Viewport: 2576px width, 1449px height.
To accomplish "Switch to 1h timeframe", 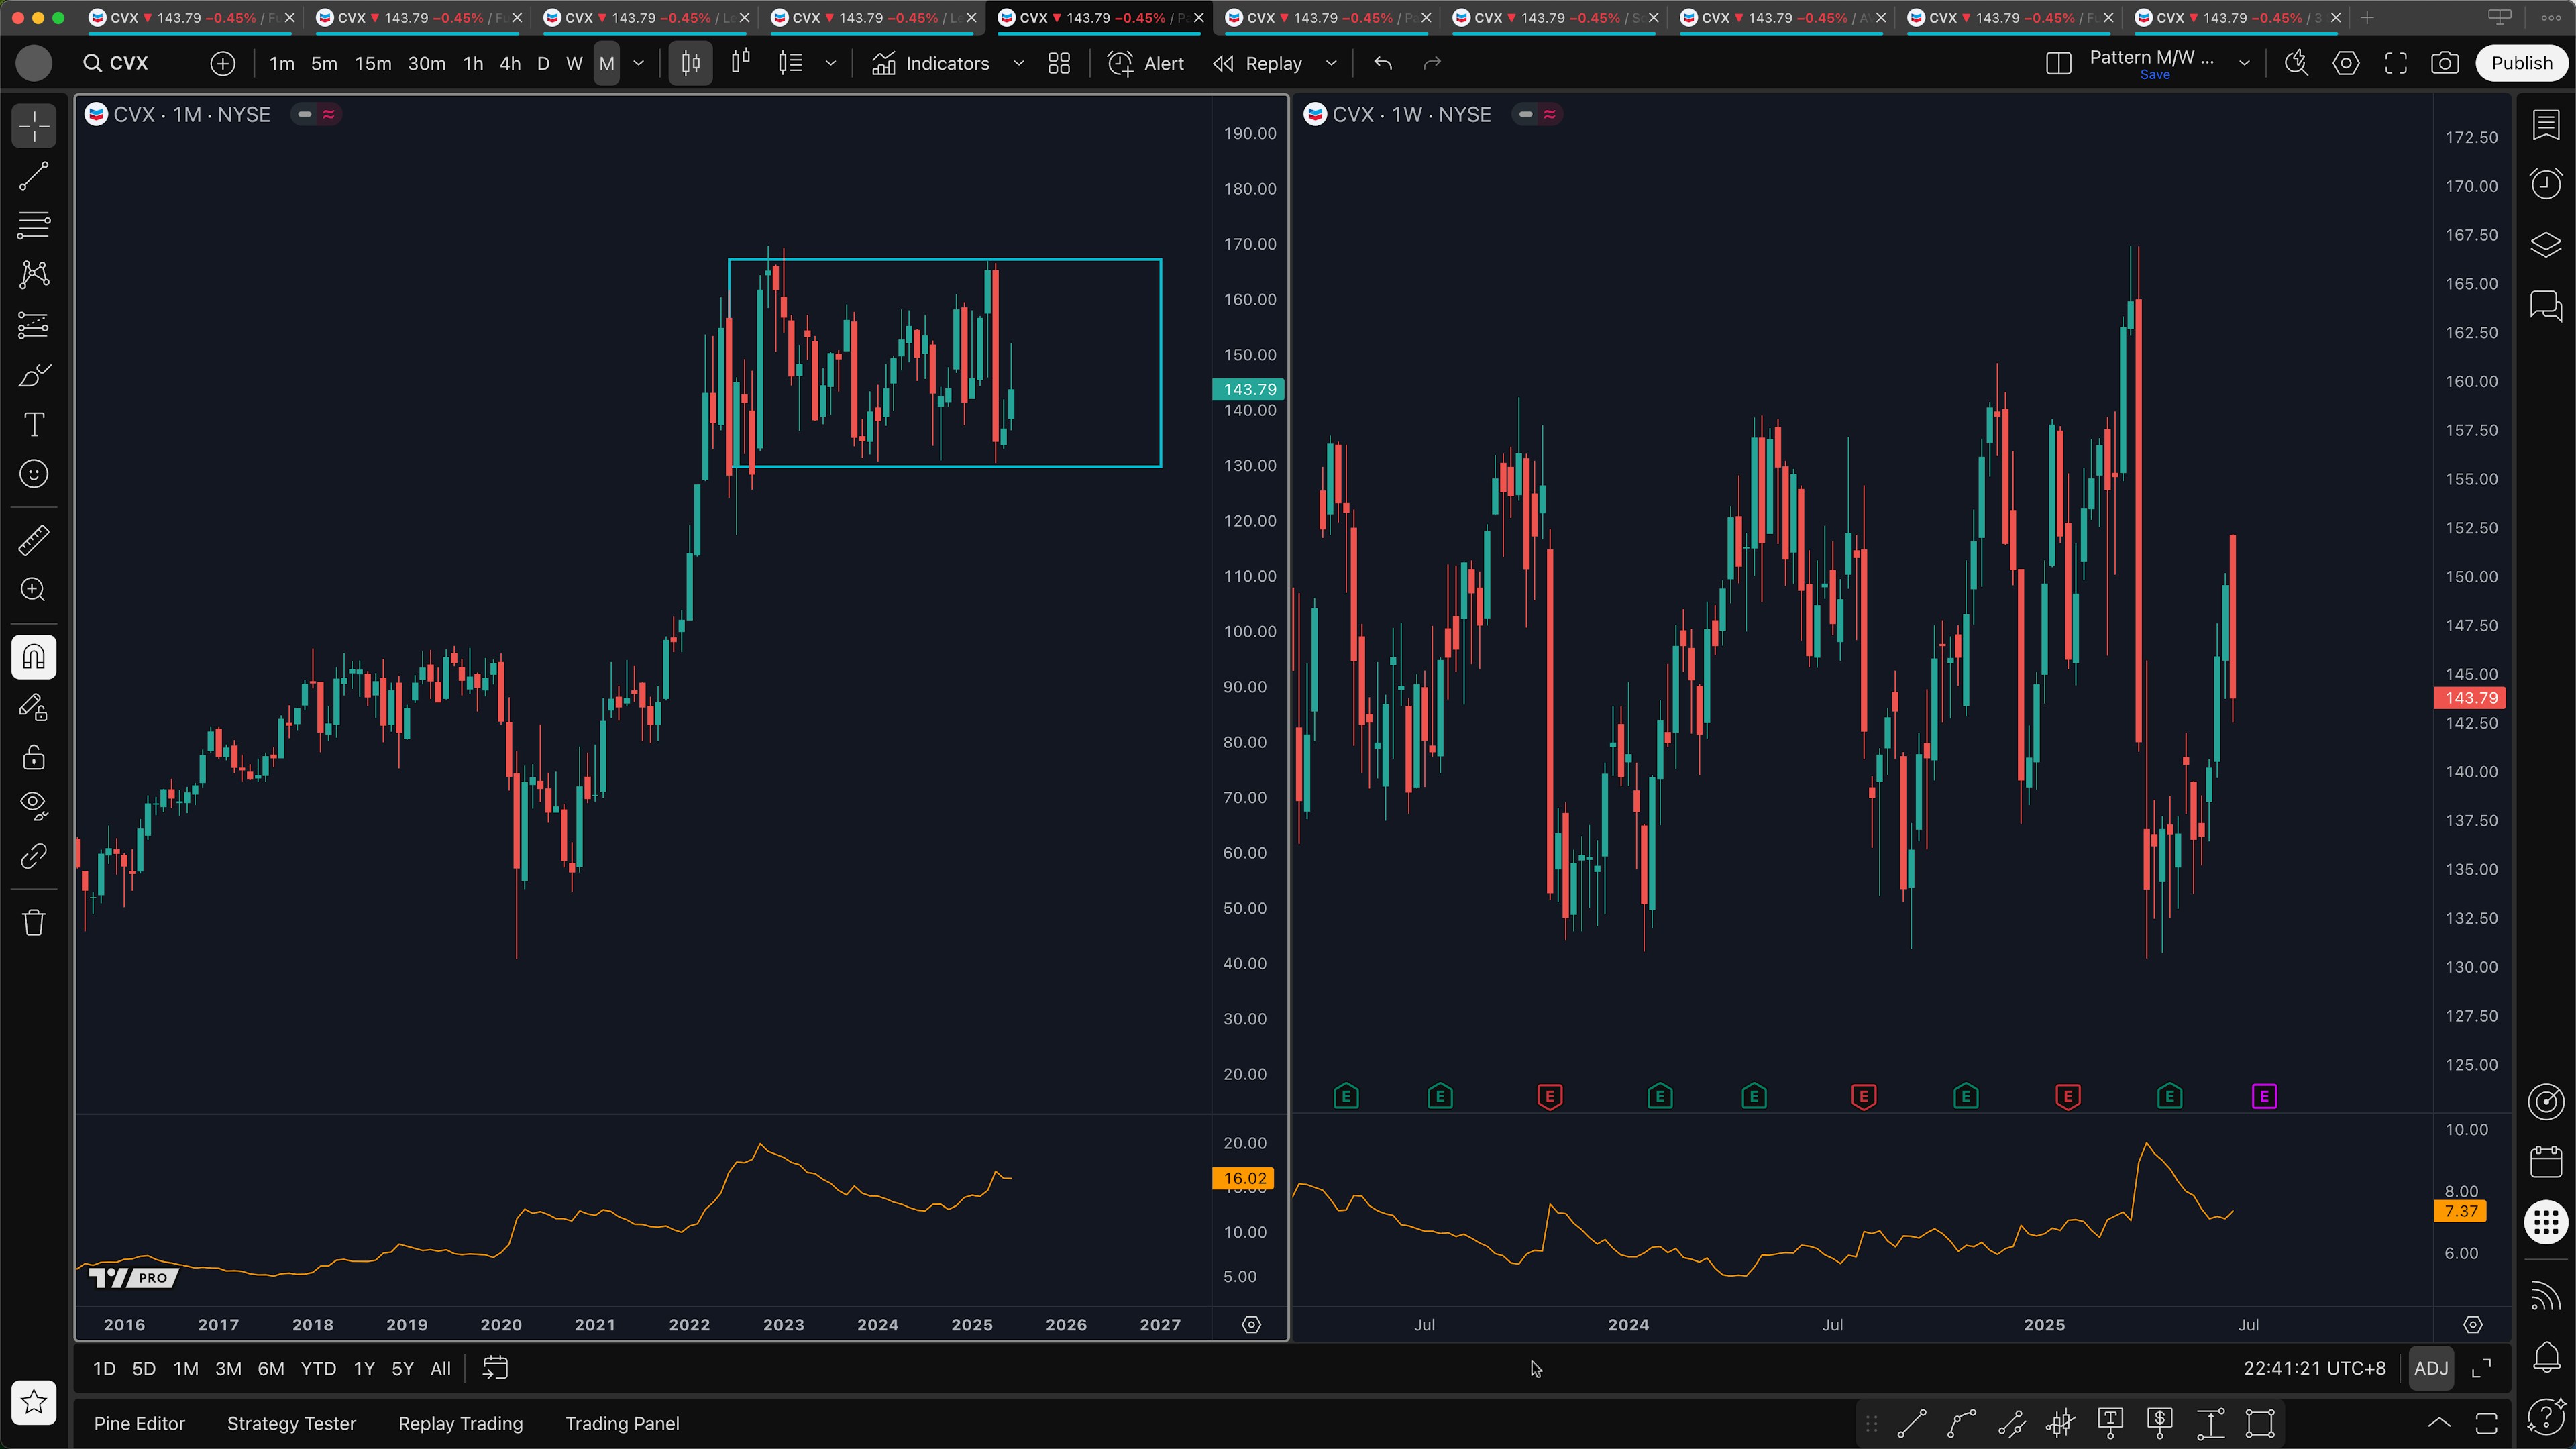I will click(x=473, y=63).
